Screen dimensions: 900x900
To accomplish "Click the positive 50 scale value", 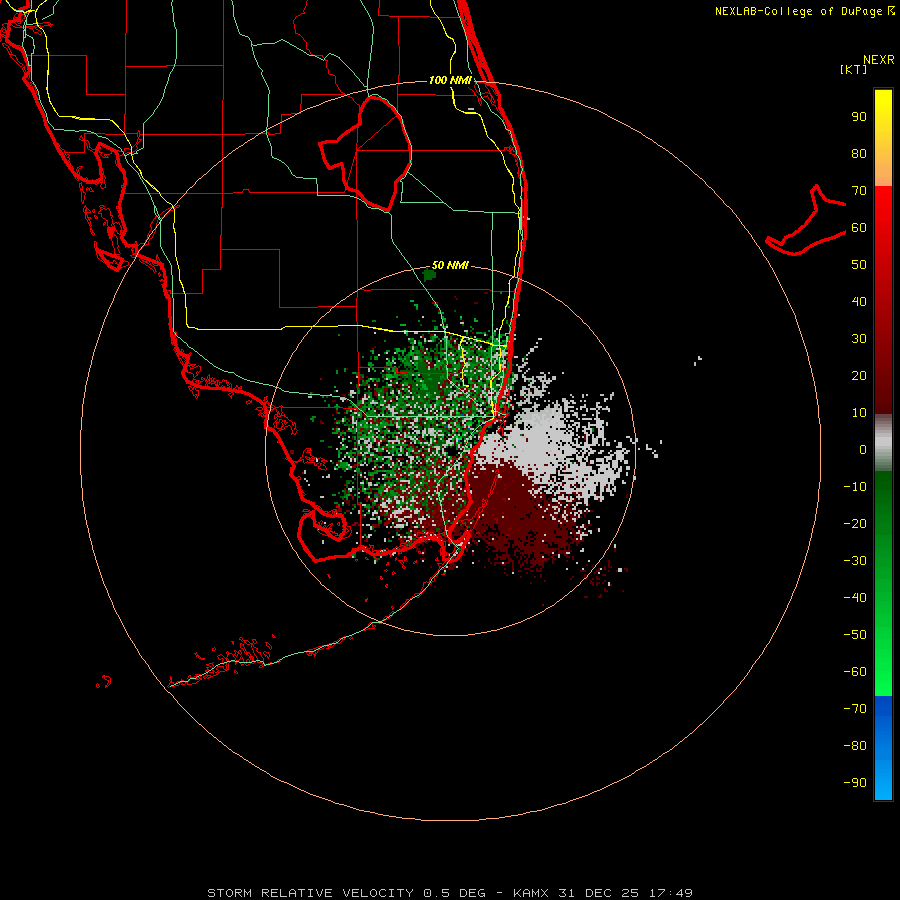I will click(859, 265).
